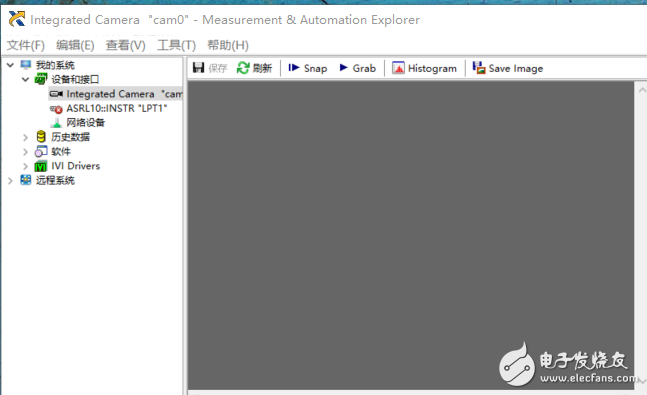The image size is (647, 395).
Task: Click the green refresh arrows icon
Action: tap(243, 68)
